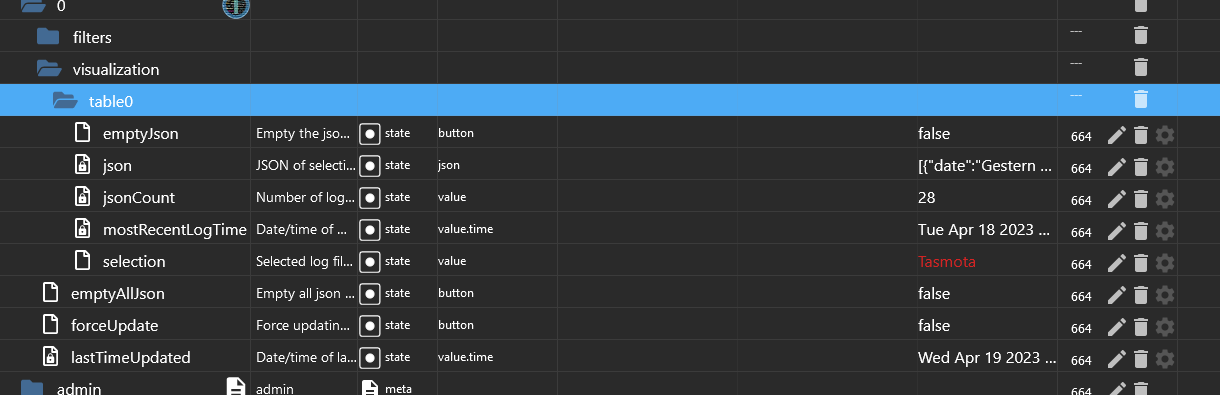Expand the filters folder
The image size is (1220, 395).
coord(49,37)
